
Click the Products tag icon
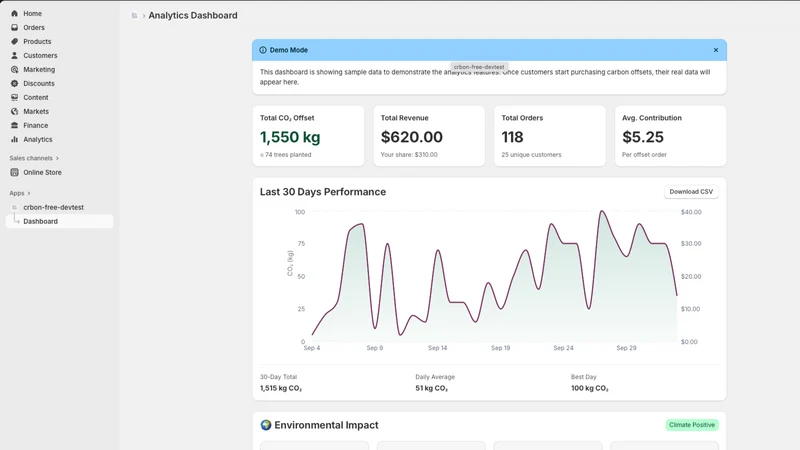[14, 41]
